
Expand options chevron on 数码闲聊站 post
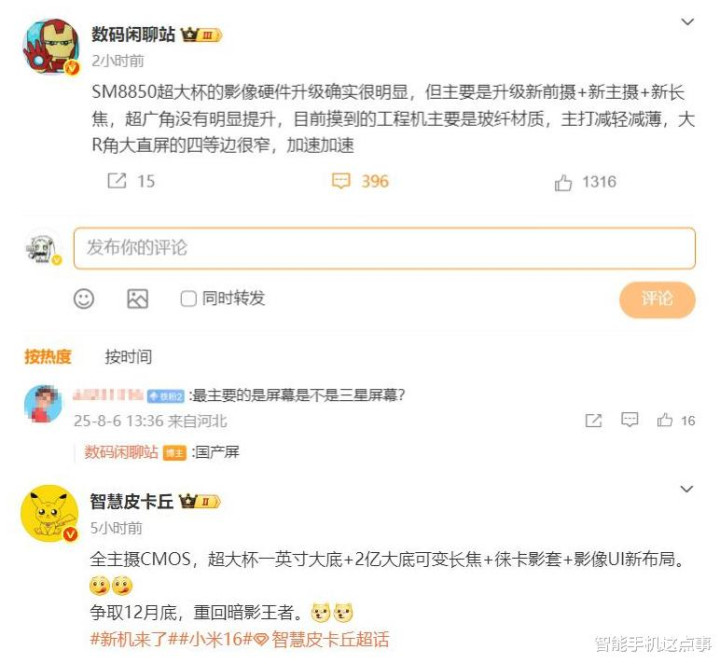coord(687,22)
